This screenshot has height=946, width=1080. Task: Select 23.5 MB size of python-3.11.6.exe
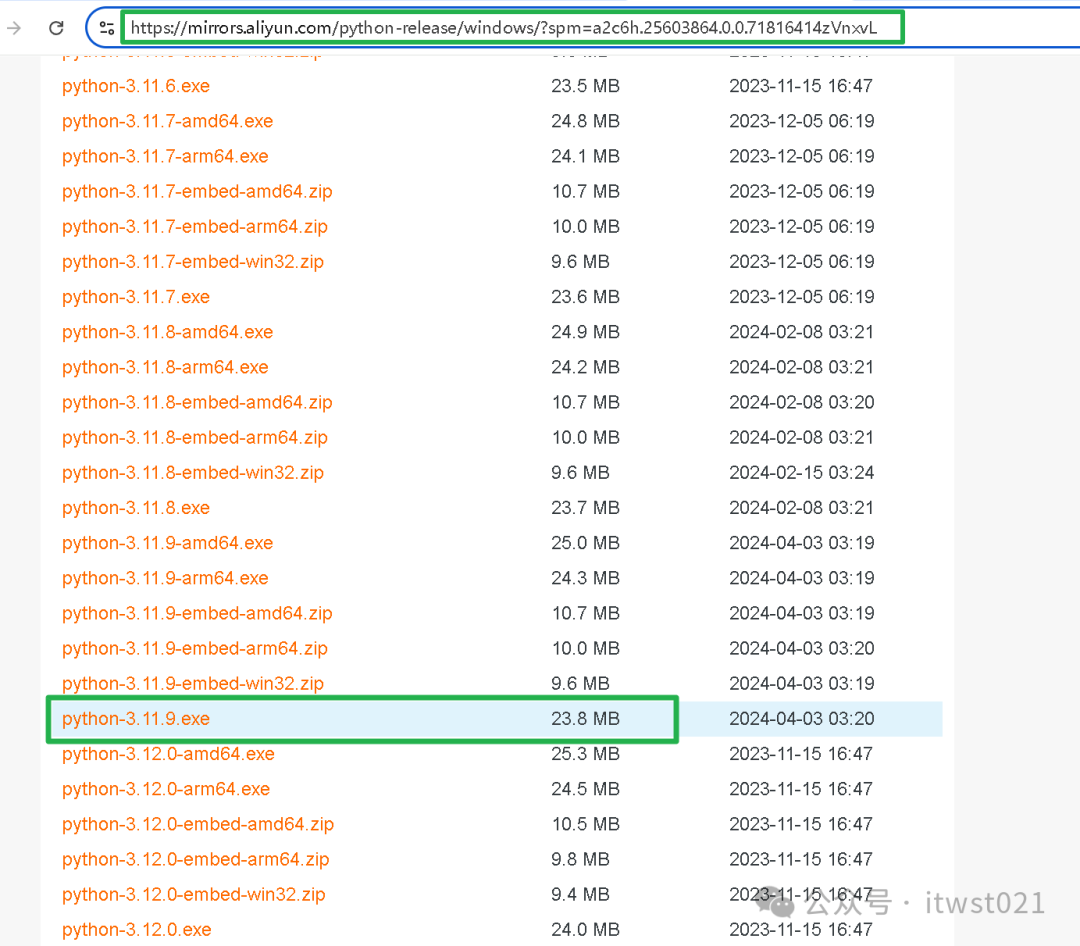tap(585, 86)
